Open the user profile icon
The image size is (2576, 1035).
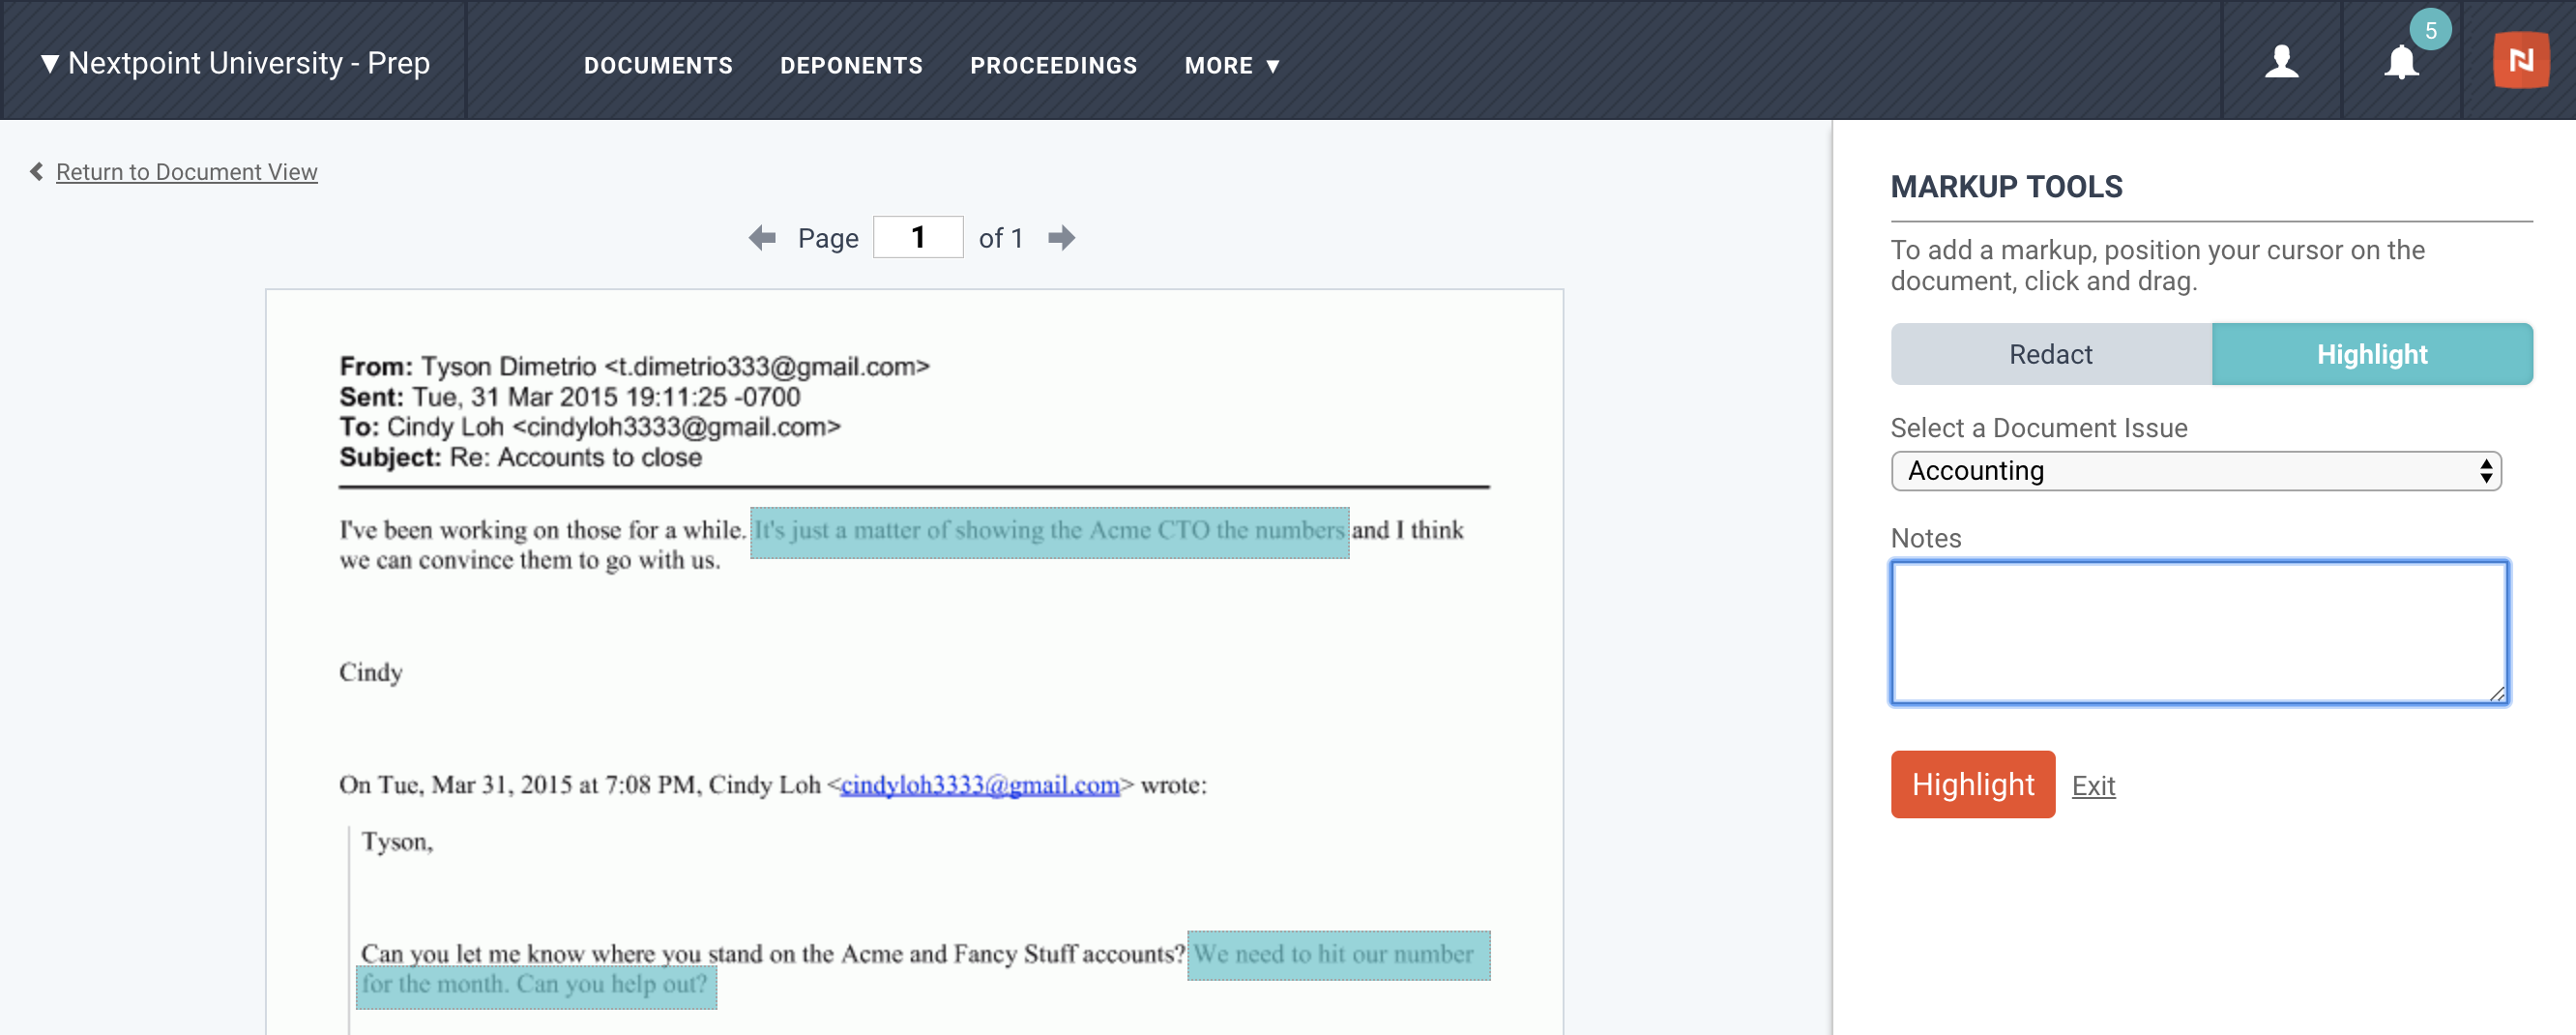click(x=2281, y=62)
